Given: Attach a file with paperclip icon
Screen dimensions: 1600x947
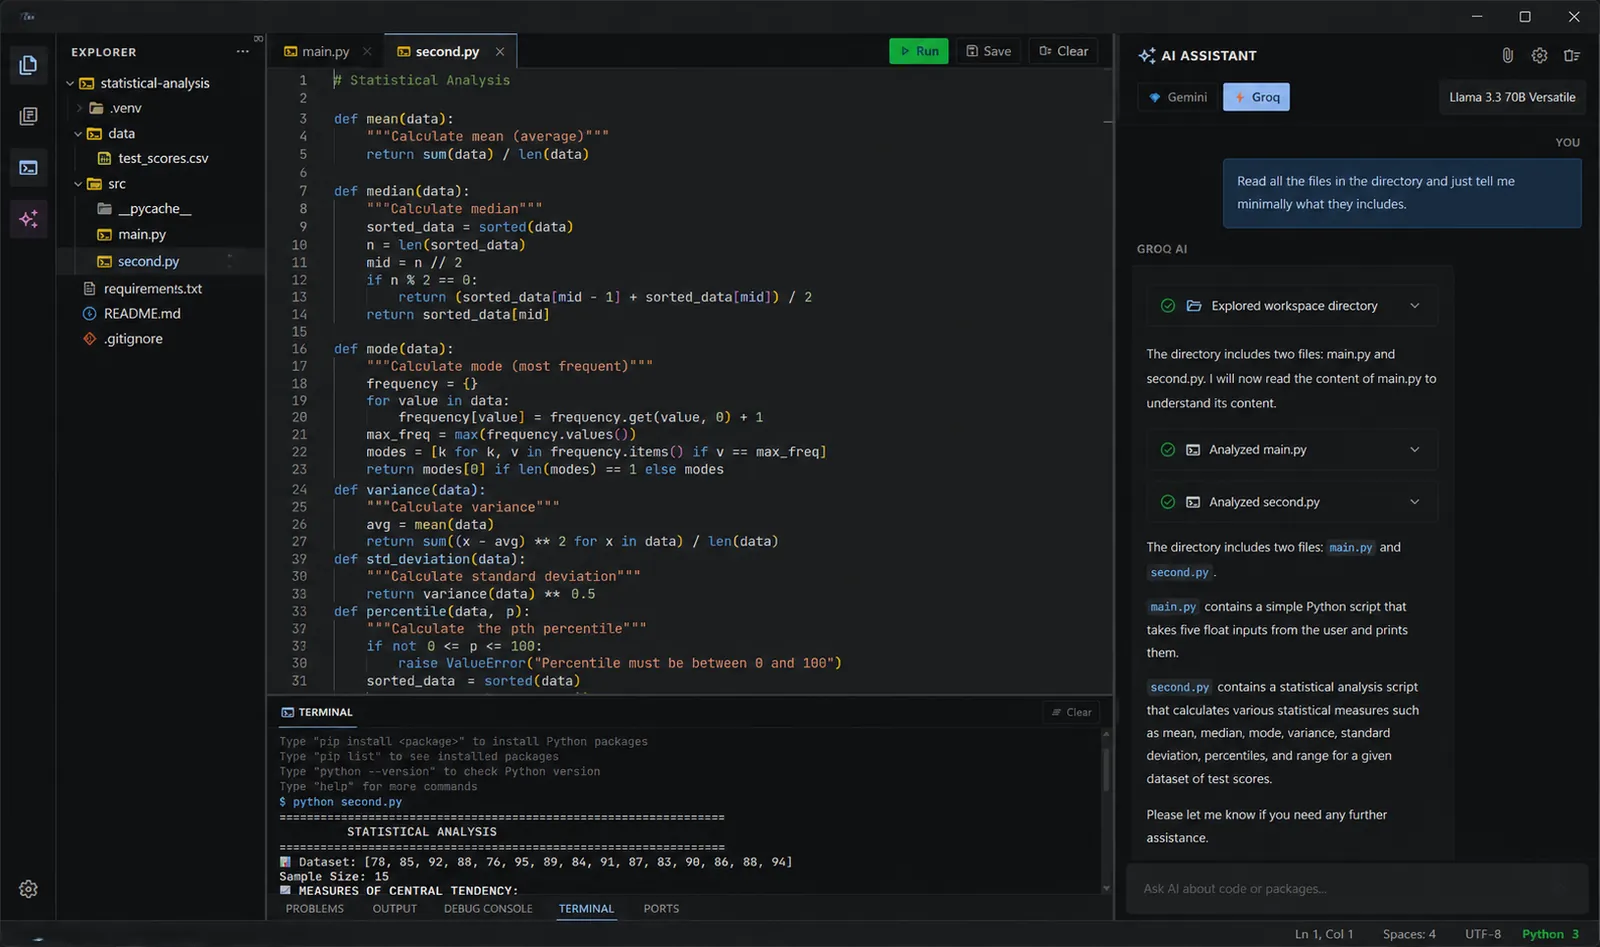Looking at the screenshot, I should click(x=1508, y=55).
